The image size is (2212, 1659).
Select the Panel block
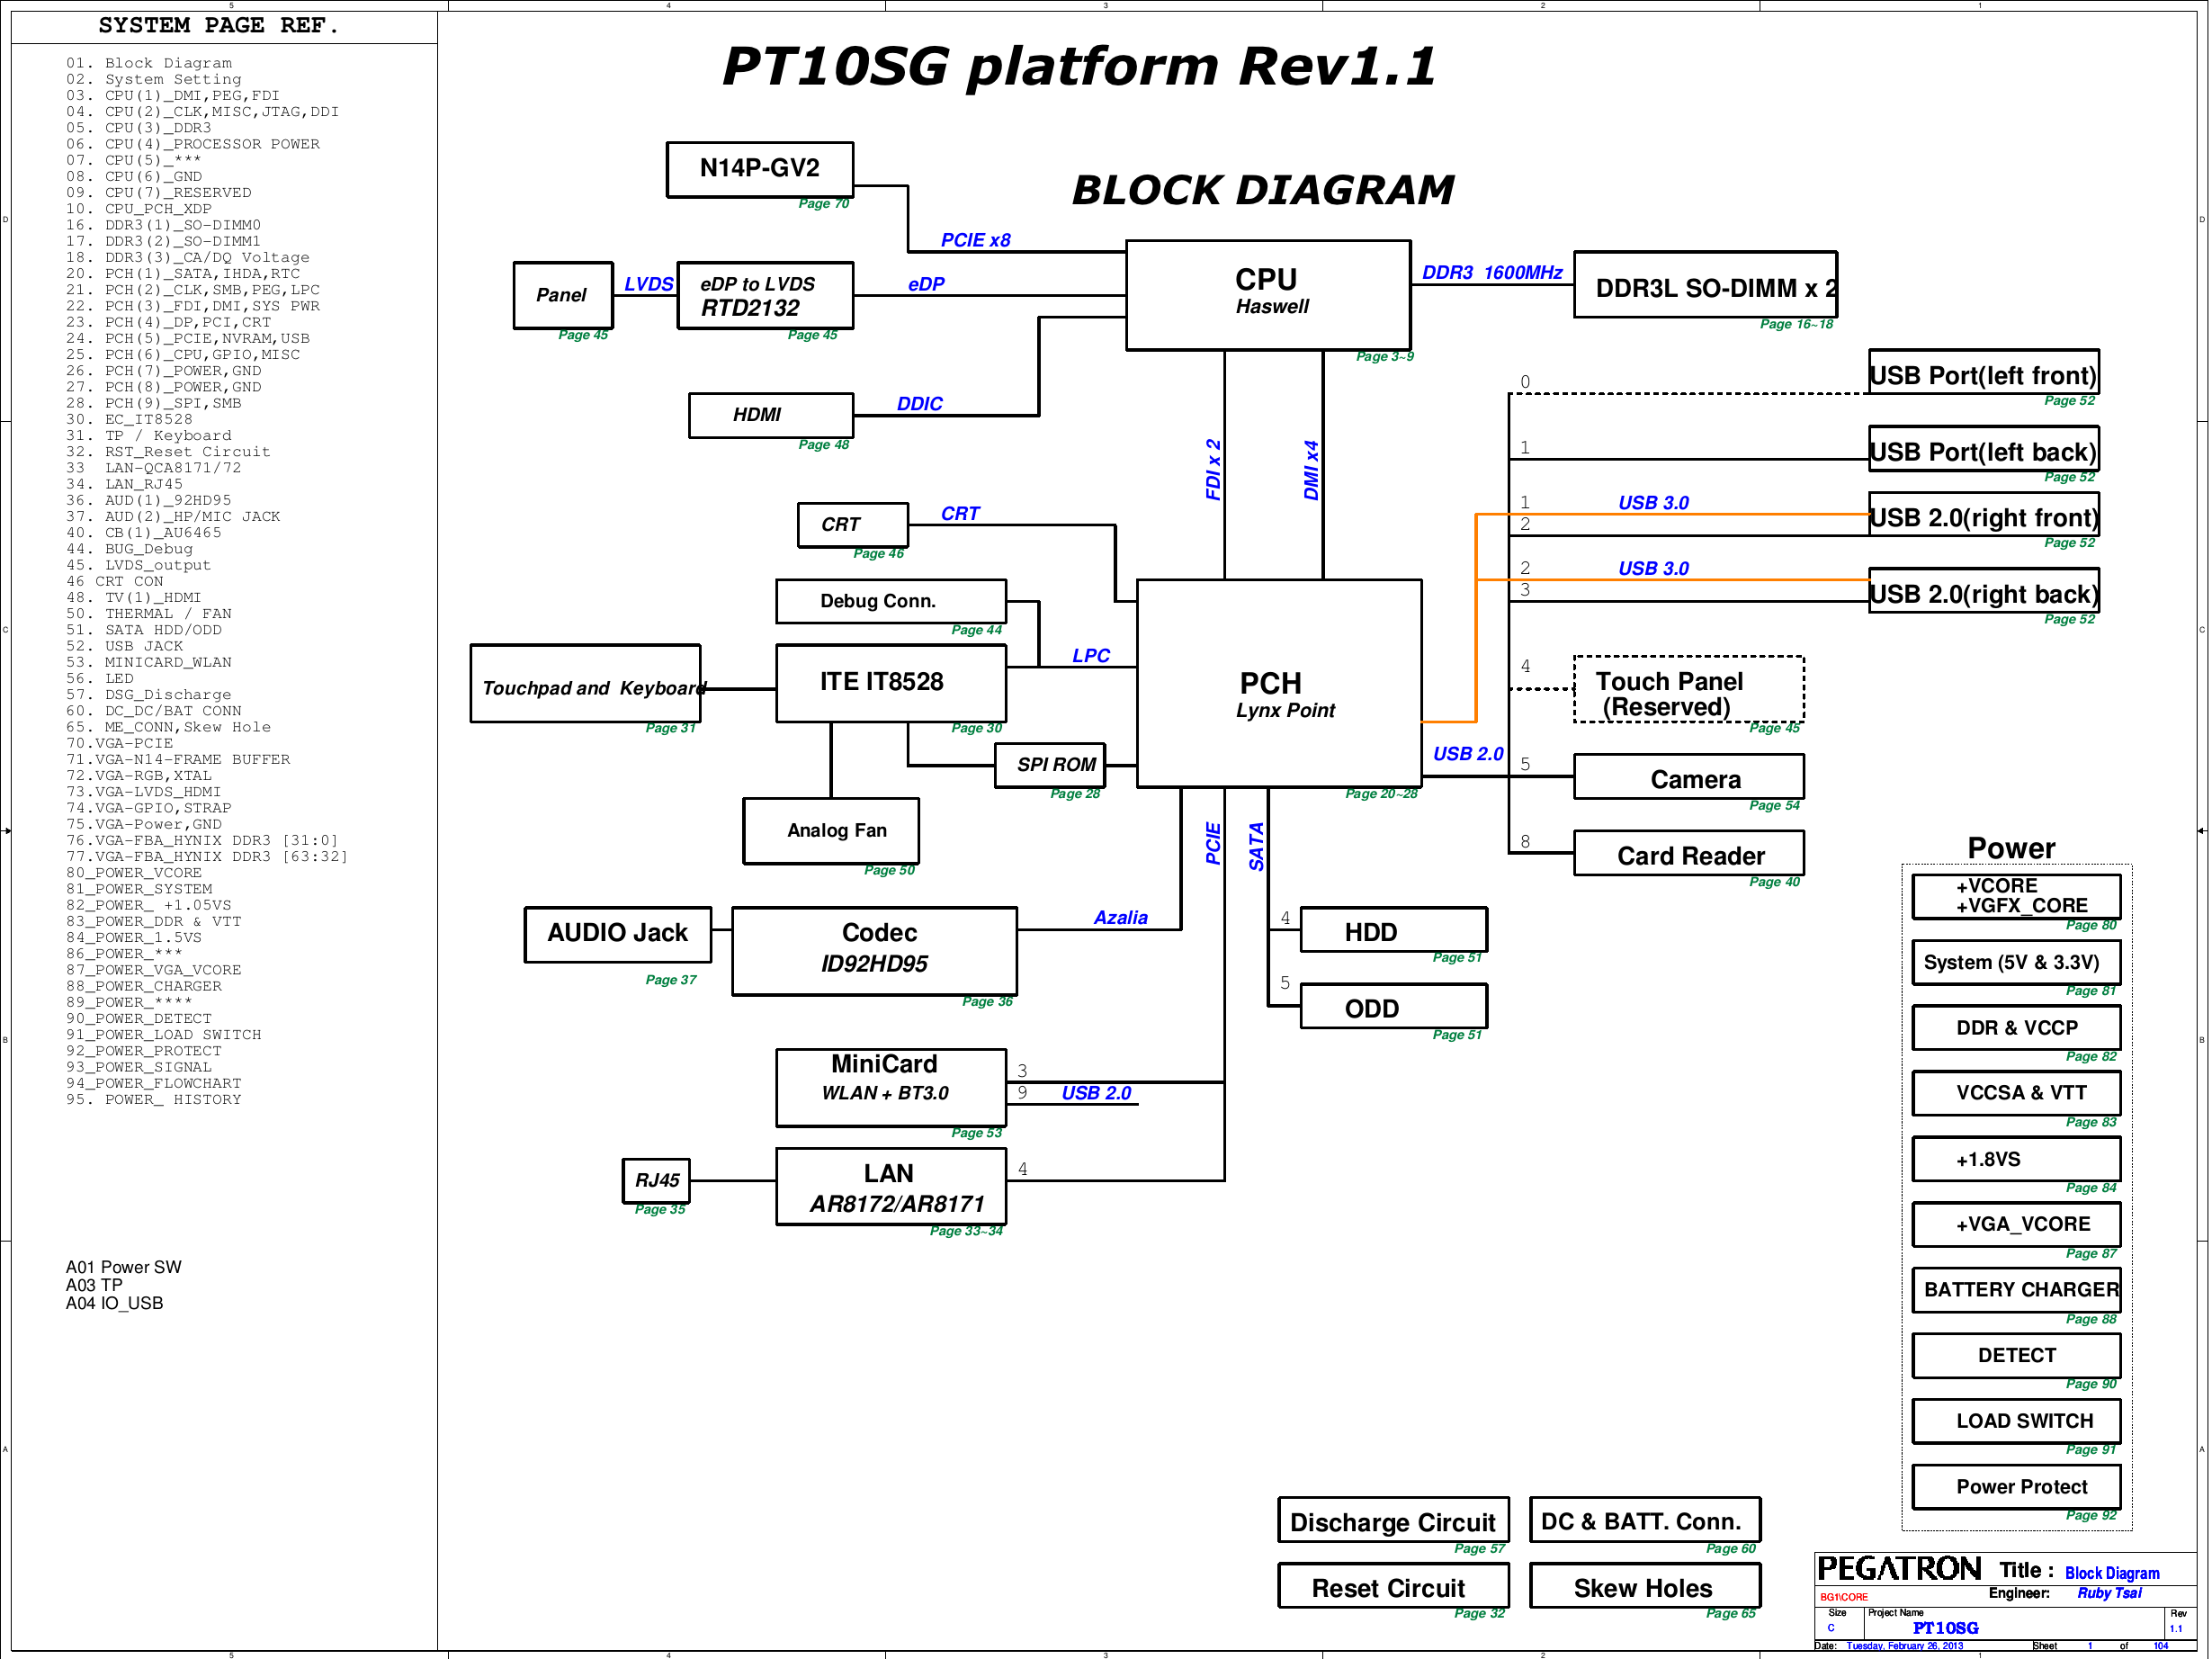pyautogui.click(x=563, y=295)
